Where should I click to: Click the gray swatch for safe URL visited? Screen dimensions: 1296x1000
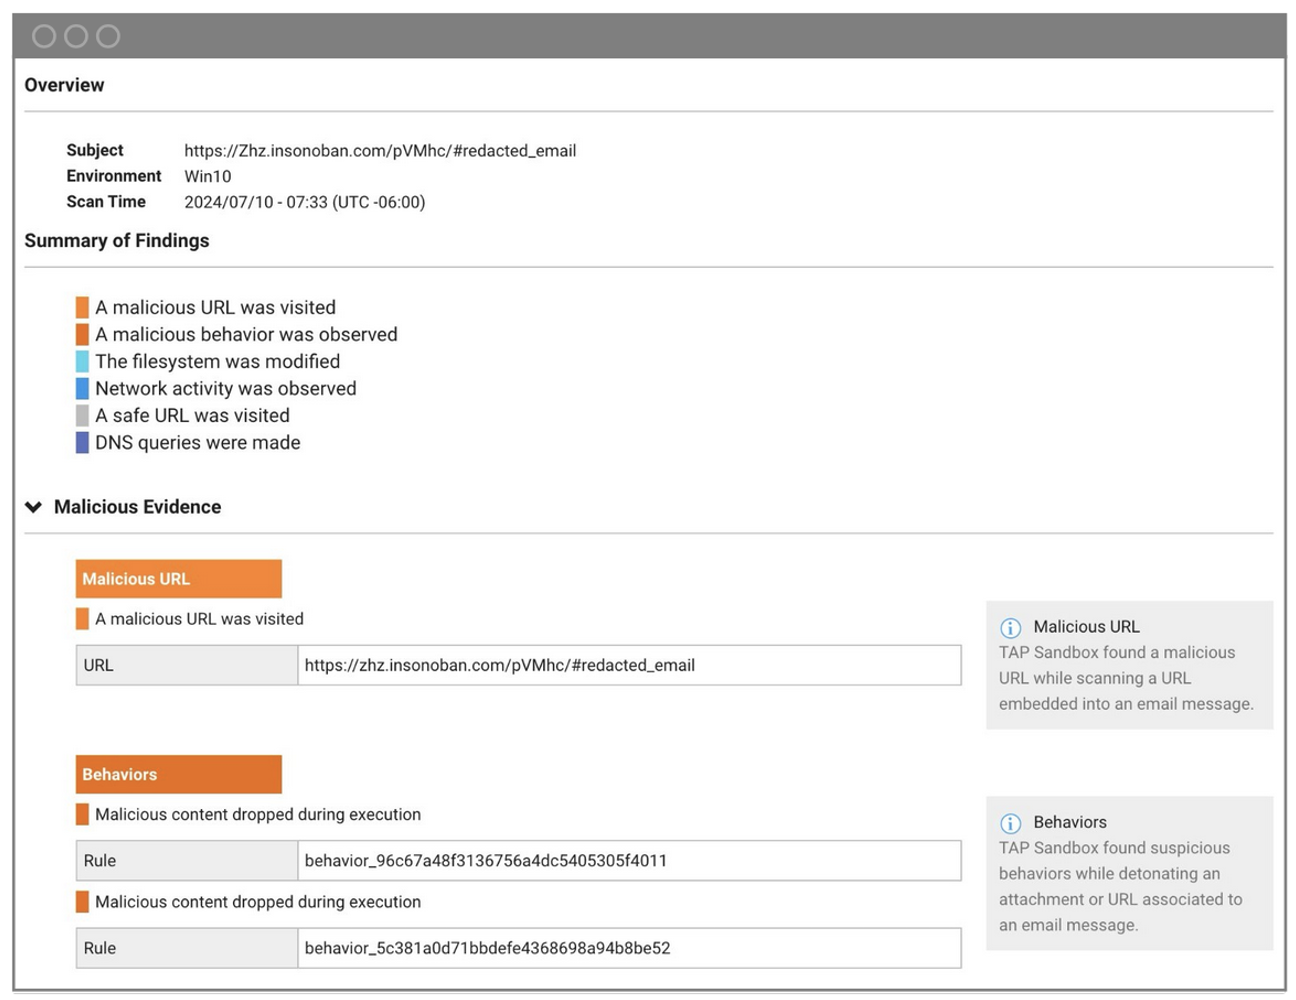[82, 415]
